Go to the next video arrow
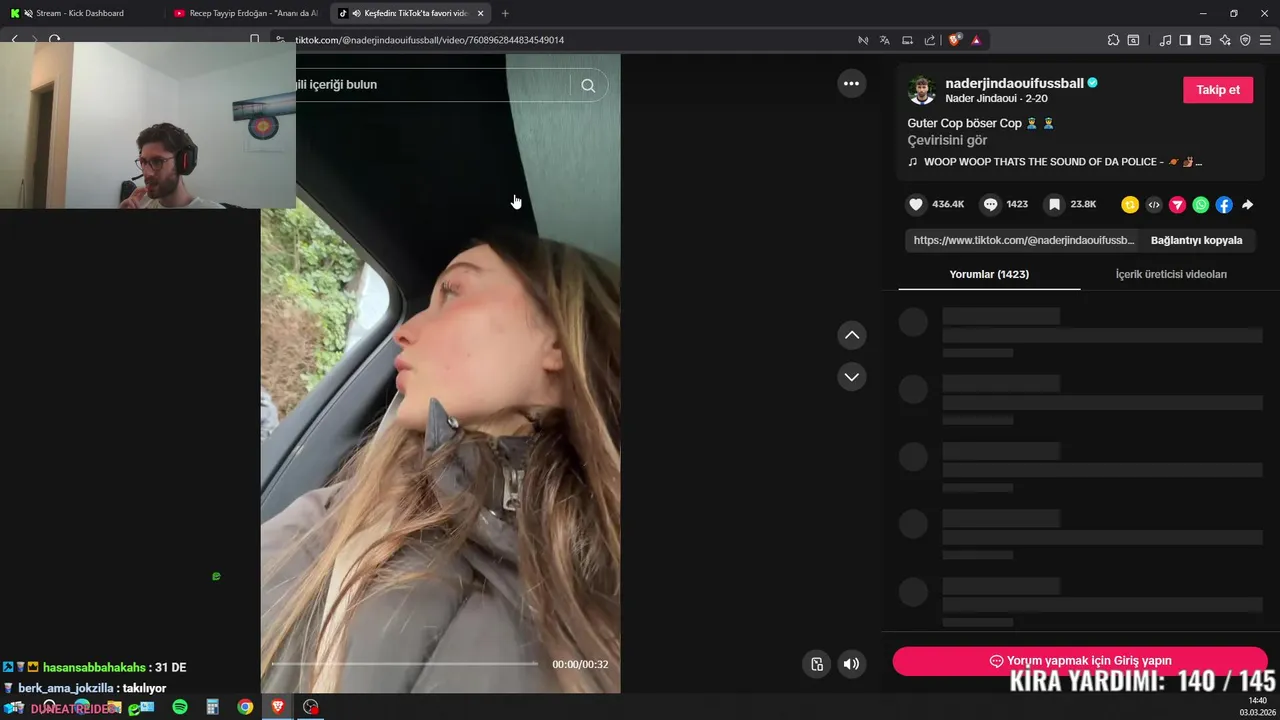This screenshot has width=1280, height=720. (852, 377)
